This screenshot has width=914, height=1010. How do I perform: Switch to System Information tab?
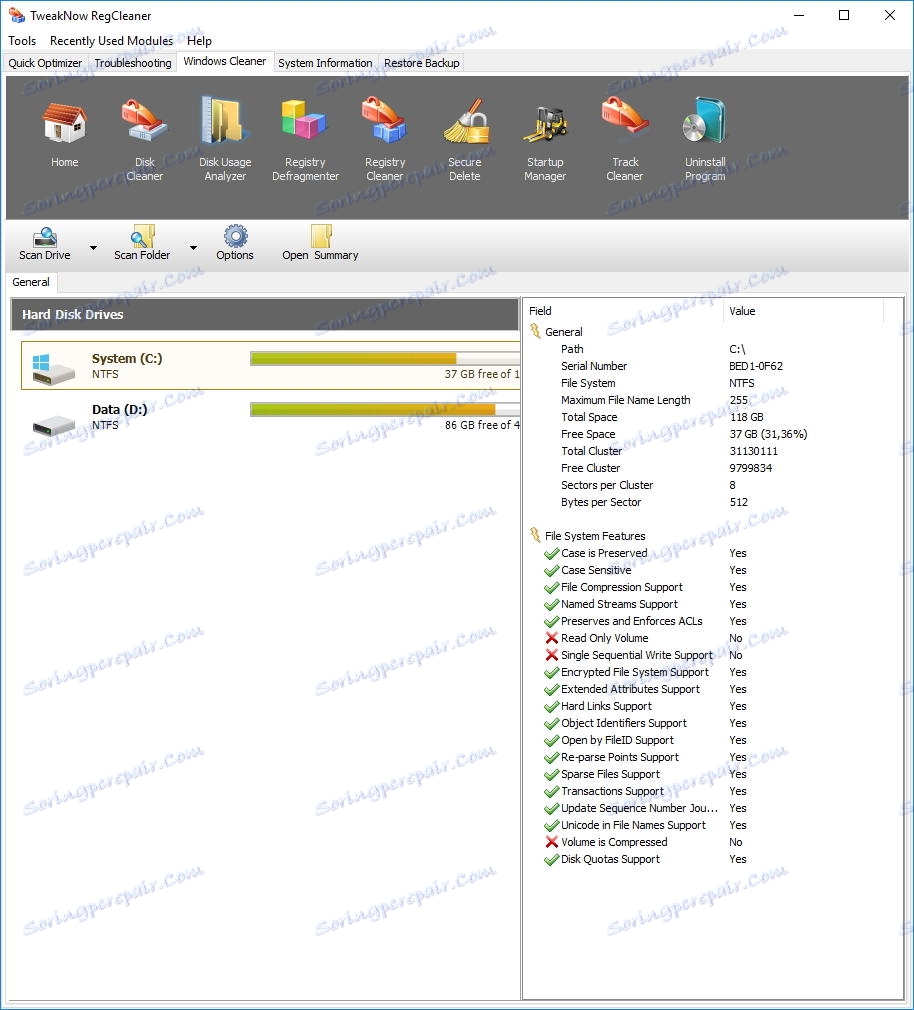point(325,63)
